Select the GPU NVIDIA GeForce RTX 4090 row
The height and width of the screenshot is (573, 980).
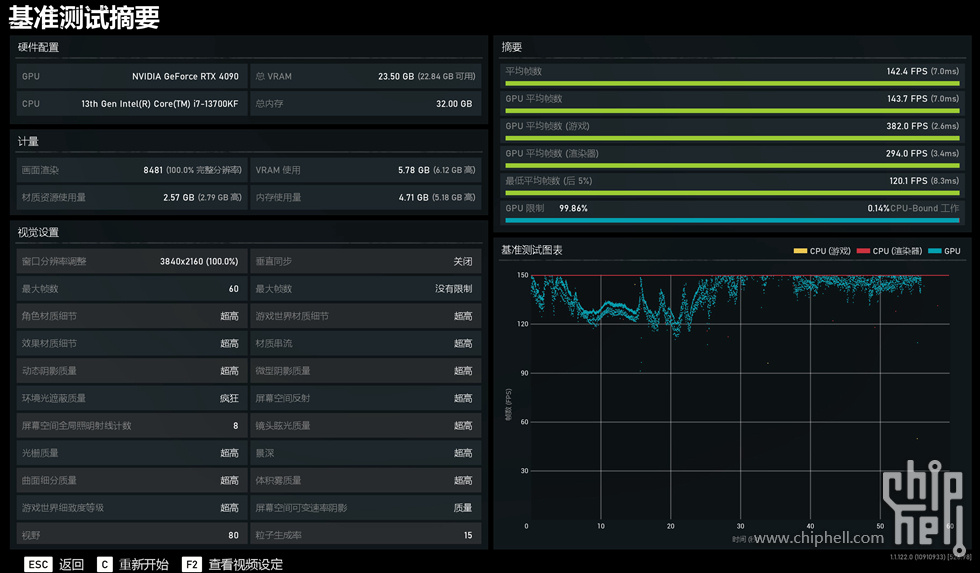pos(130,76)
